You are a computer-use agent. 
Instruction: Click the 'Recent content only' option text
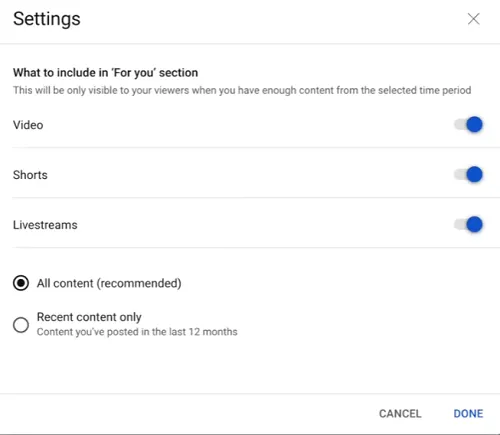(89, 317)
